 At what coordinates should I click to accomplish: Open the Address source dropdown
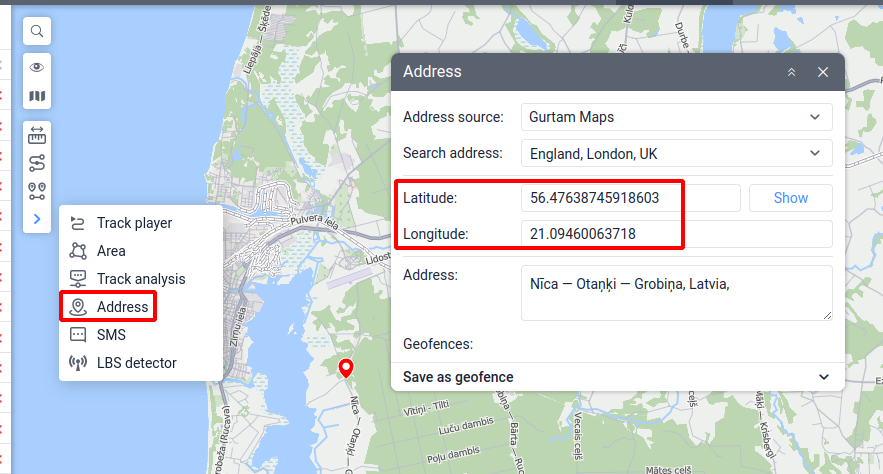pyautogui.click(x=676, y=117)
